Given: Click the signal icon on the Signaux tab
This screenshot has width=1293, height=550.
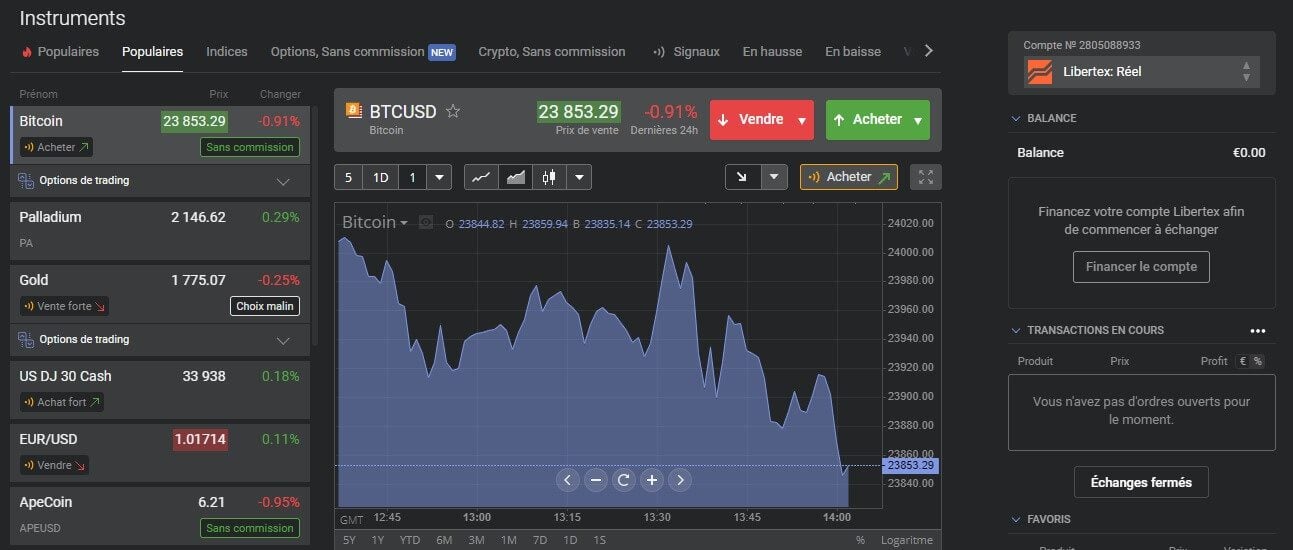Looking at the screenshot, I should click(x=660, y=52).
